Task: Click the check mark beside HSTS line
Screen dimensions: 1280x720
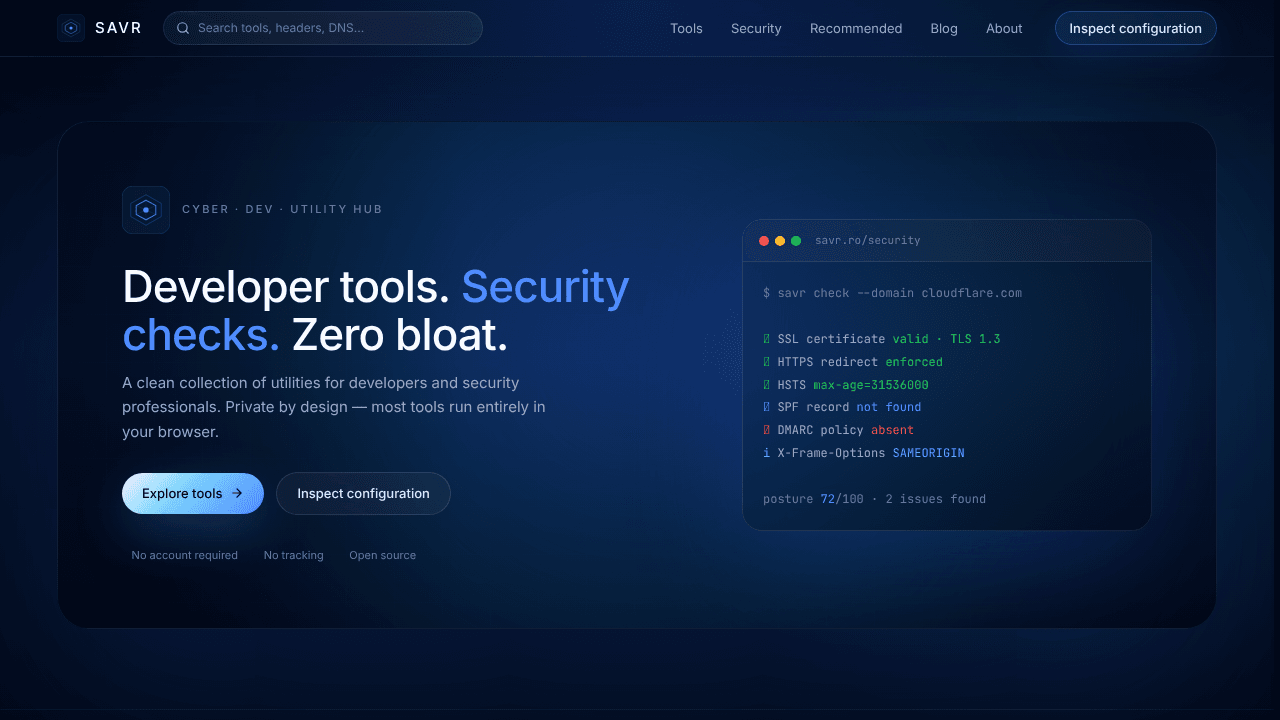Action: pyautogui.click(x=767, y=385)
